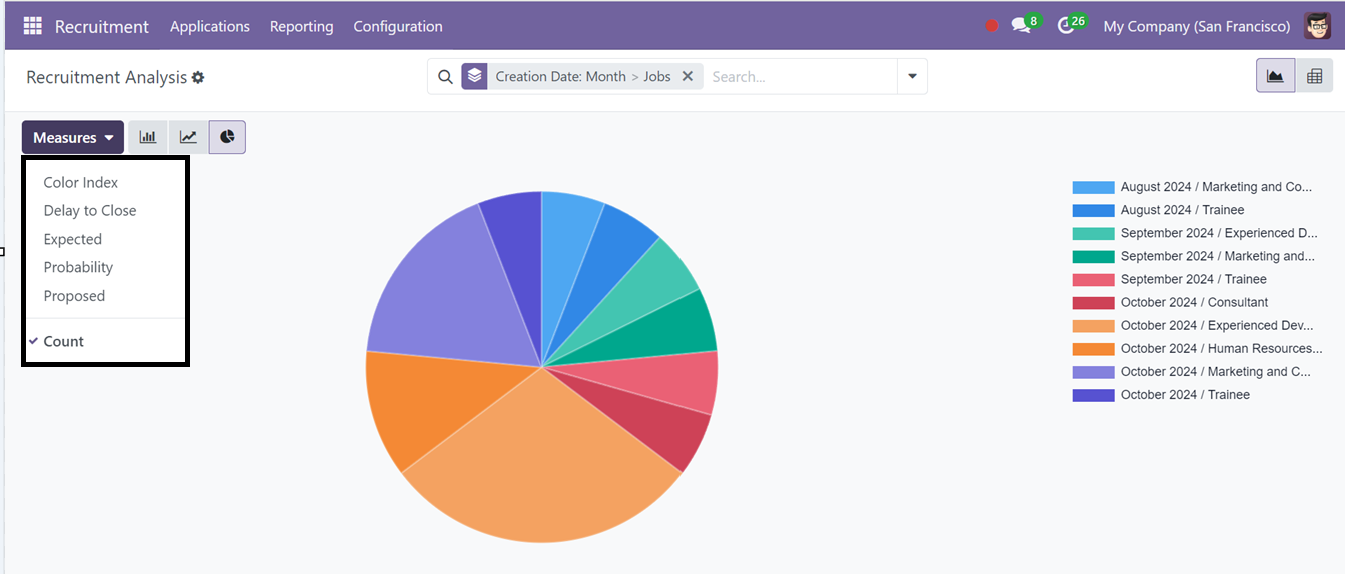Switch to line chart view

(188, 137)
